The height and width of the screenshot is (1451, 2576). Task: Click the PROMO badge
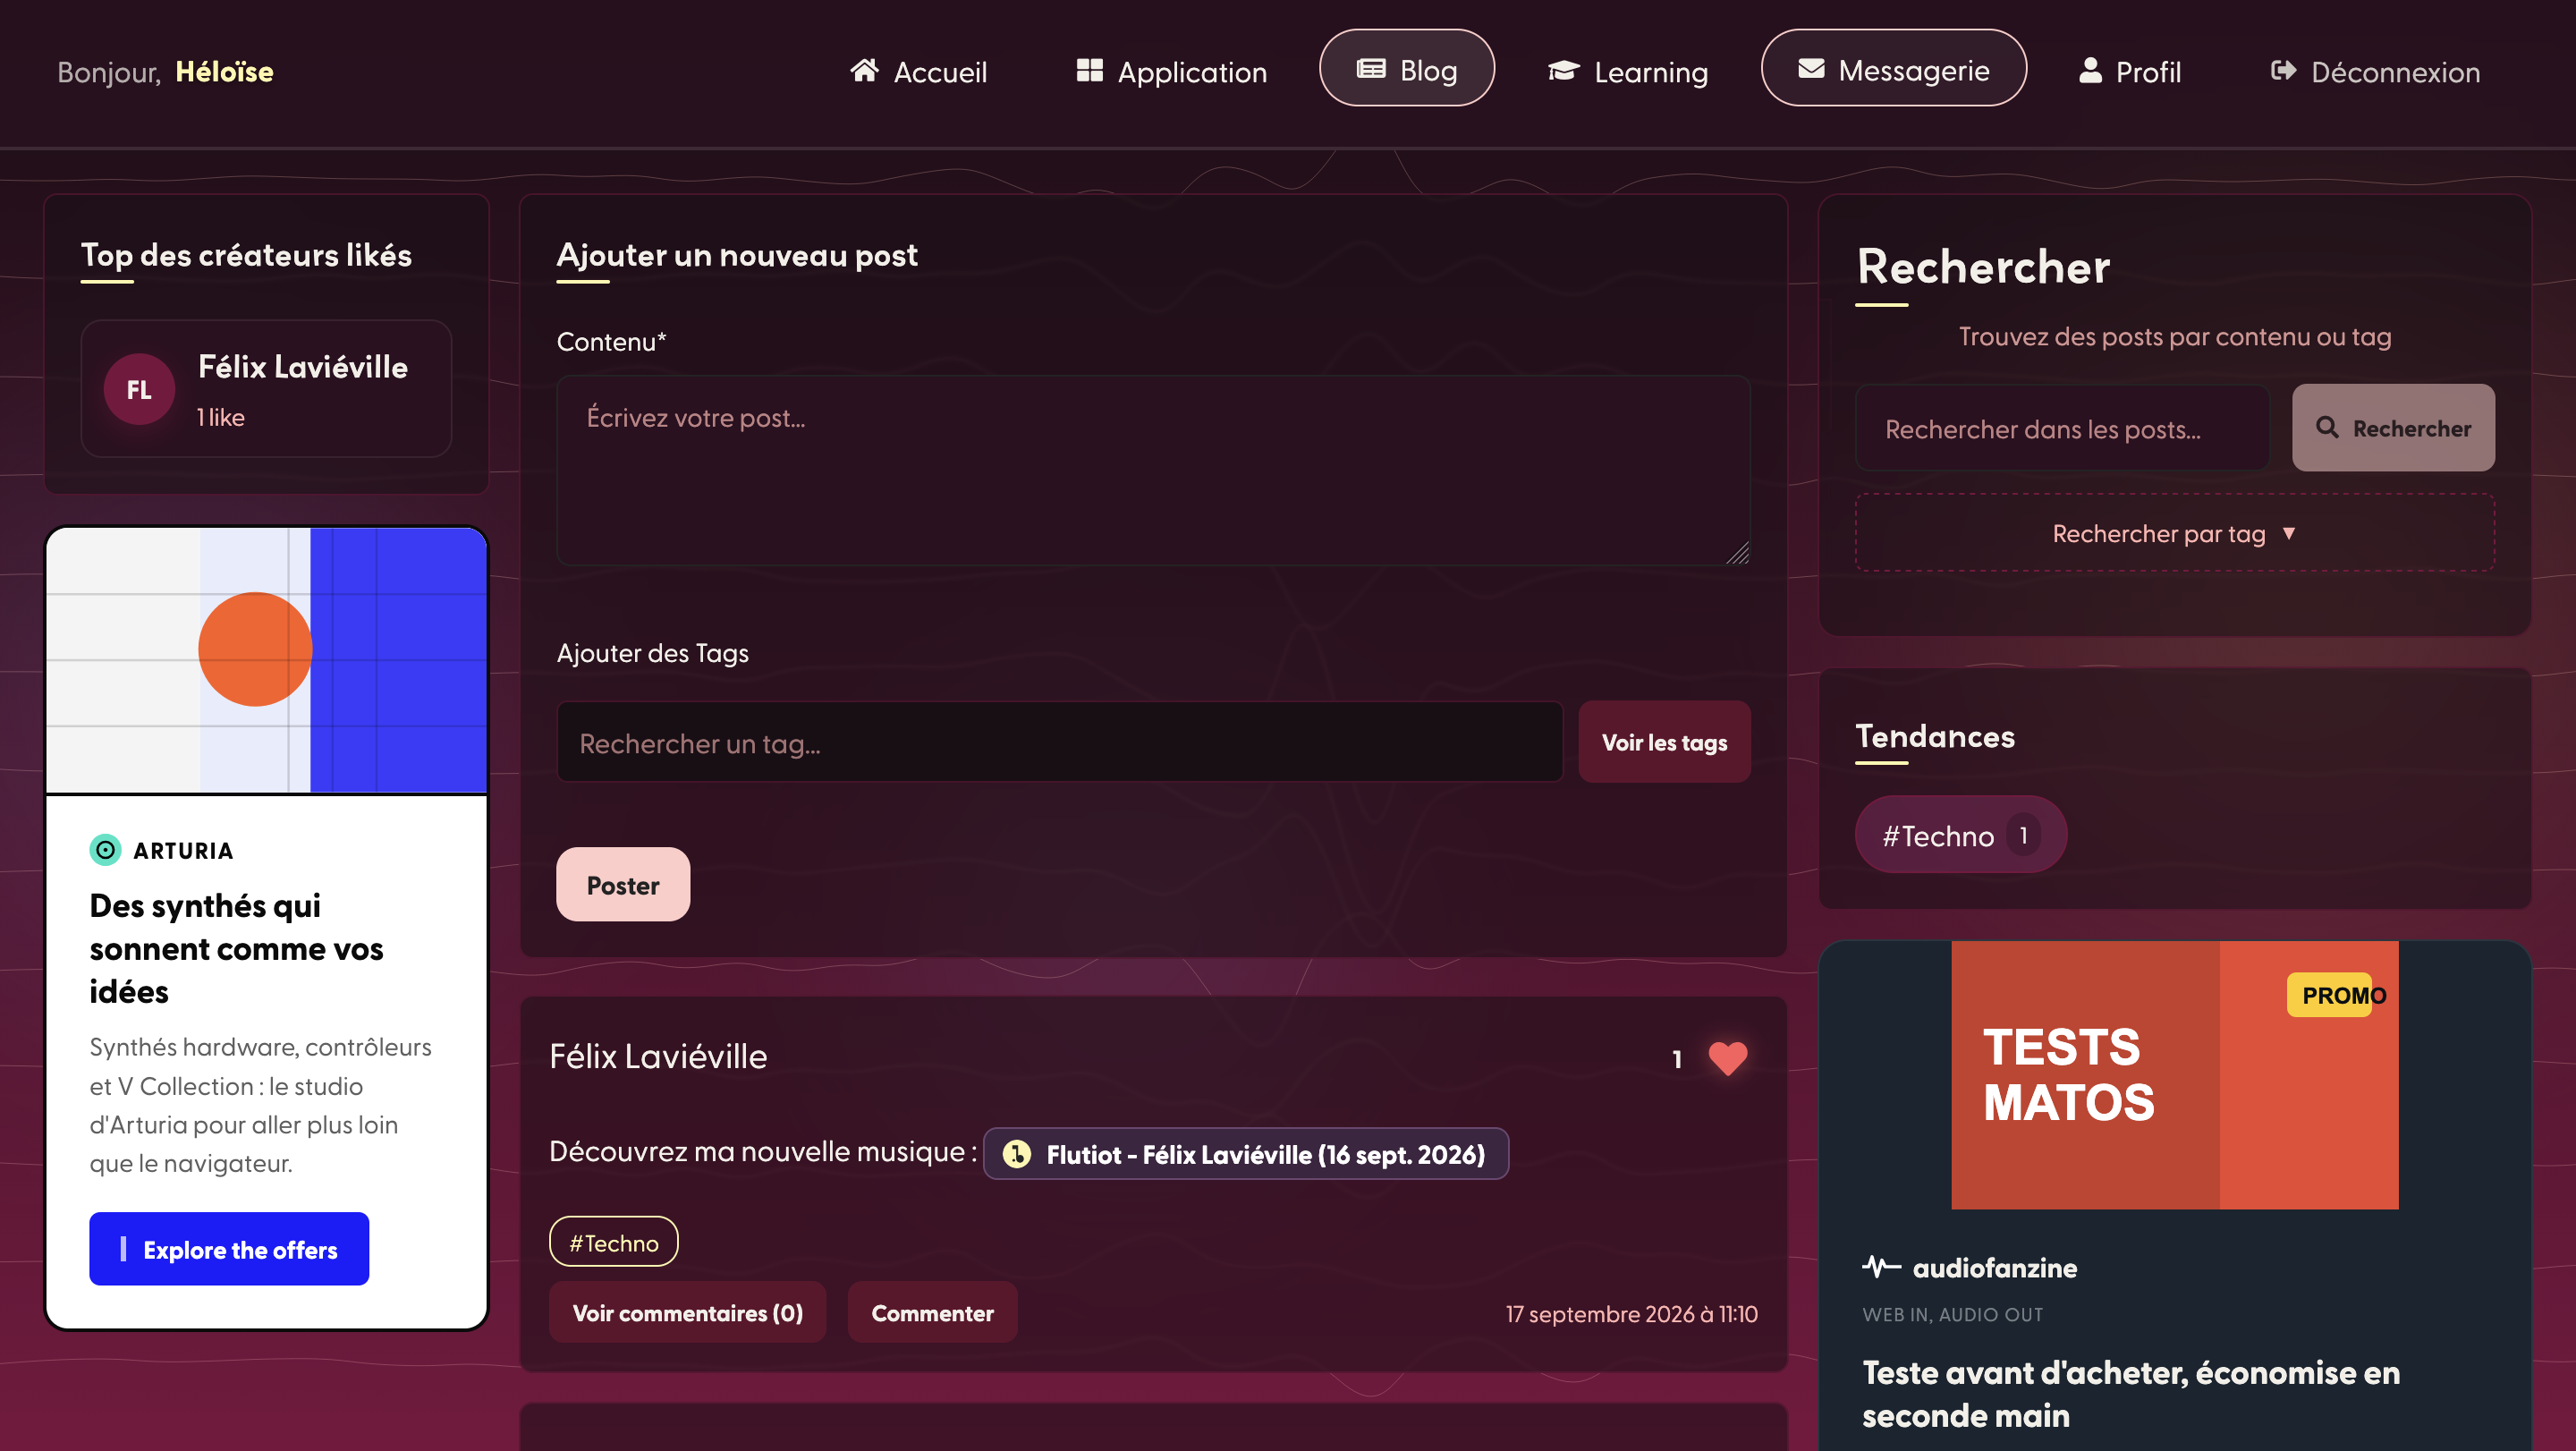point(2330,995)
